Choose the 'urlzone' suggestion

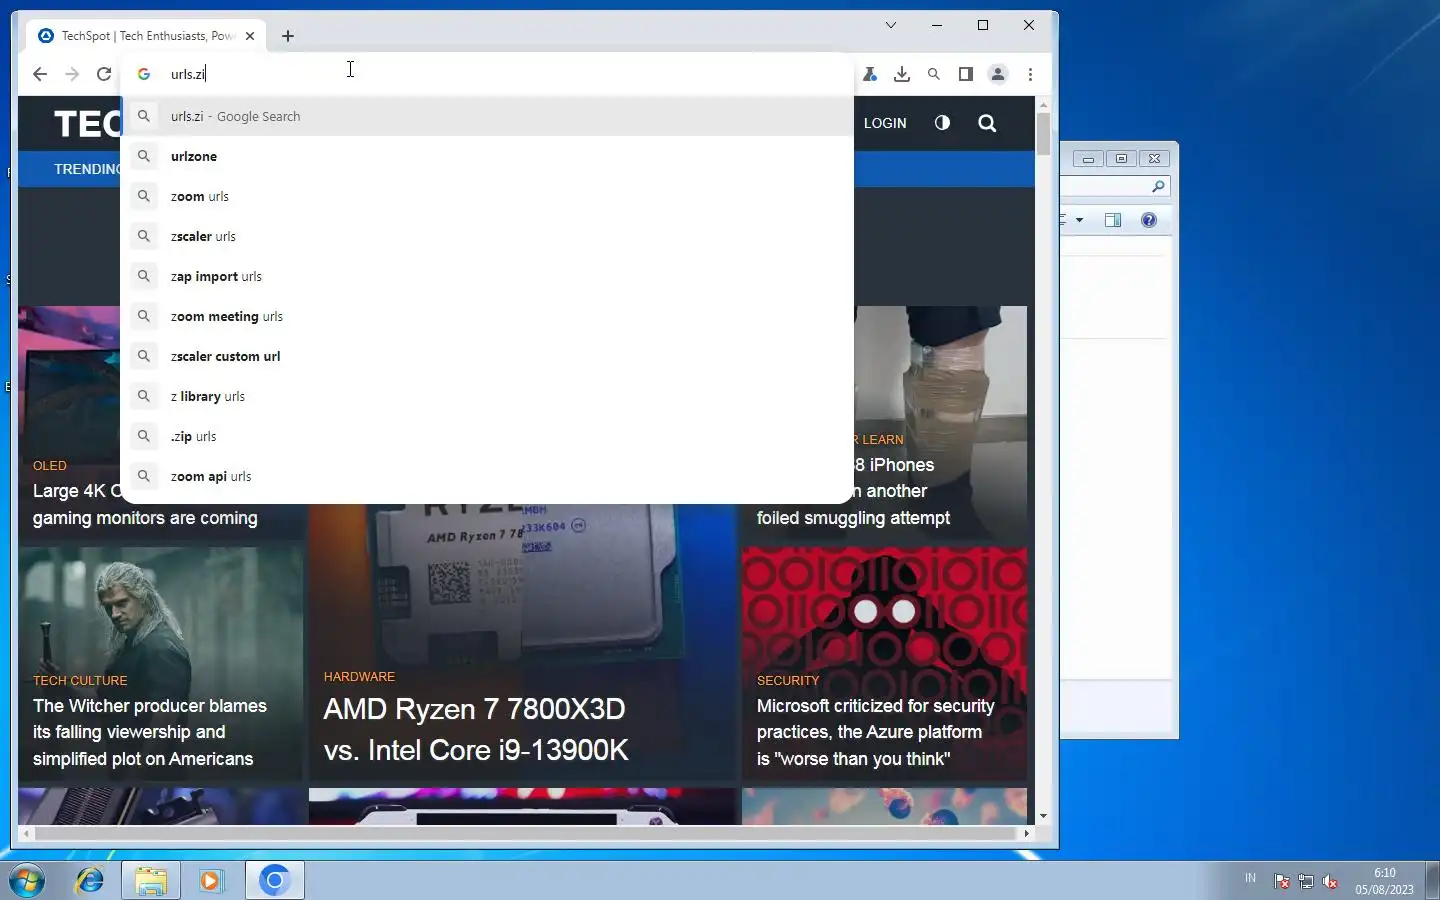(x=487, y=156)
